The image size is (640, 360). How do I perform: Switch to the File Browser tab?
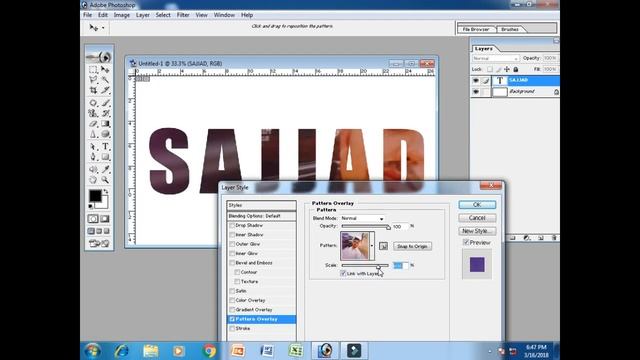point(476,29)
